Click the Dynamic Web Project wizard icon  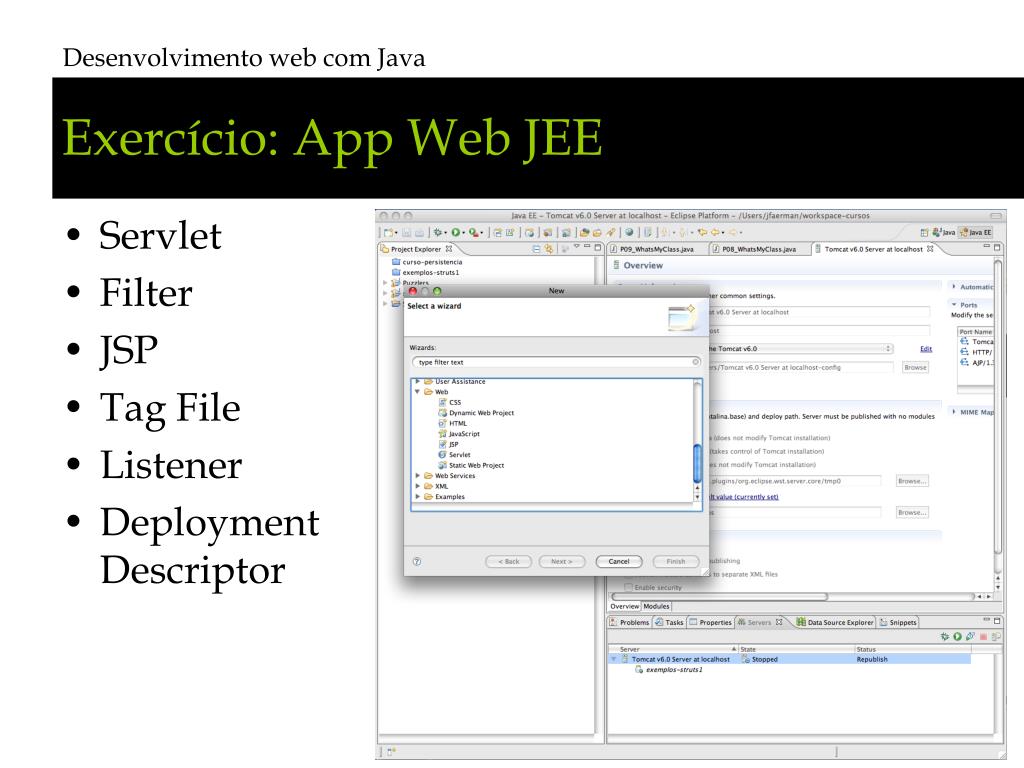point(442,413)
